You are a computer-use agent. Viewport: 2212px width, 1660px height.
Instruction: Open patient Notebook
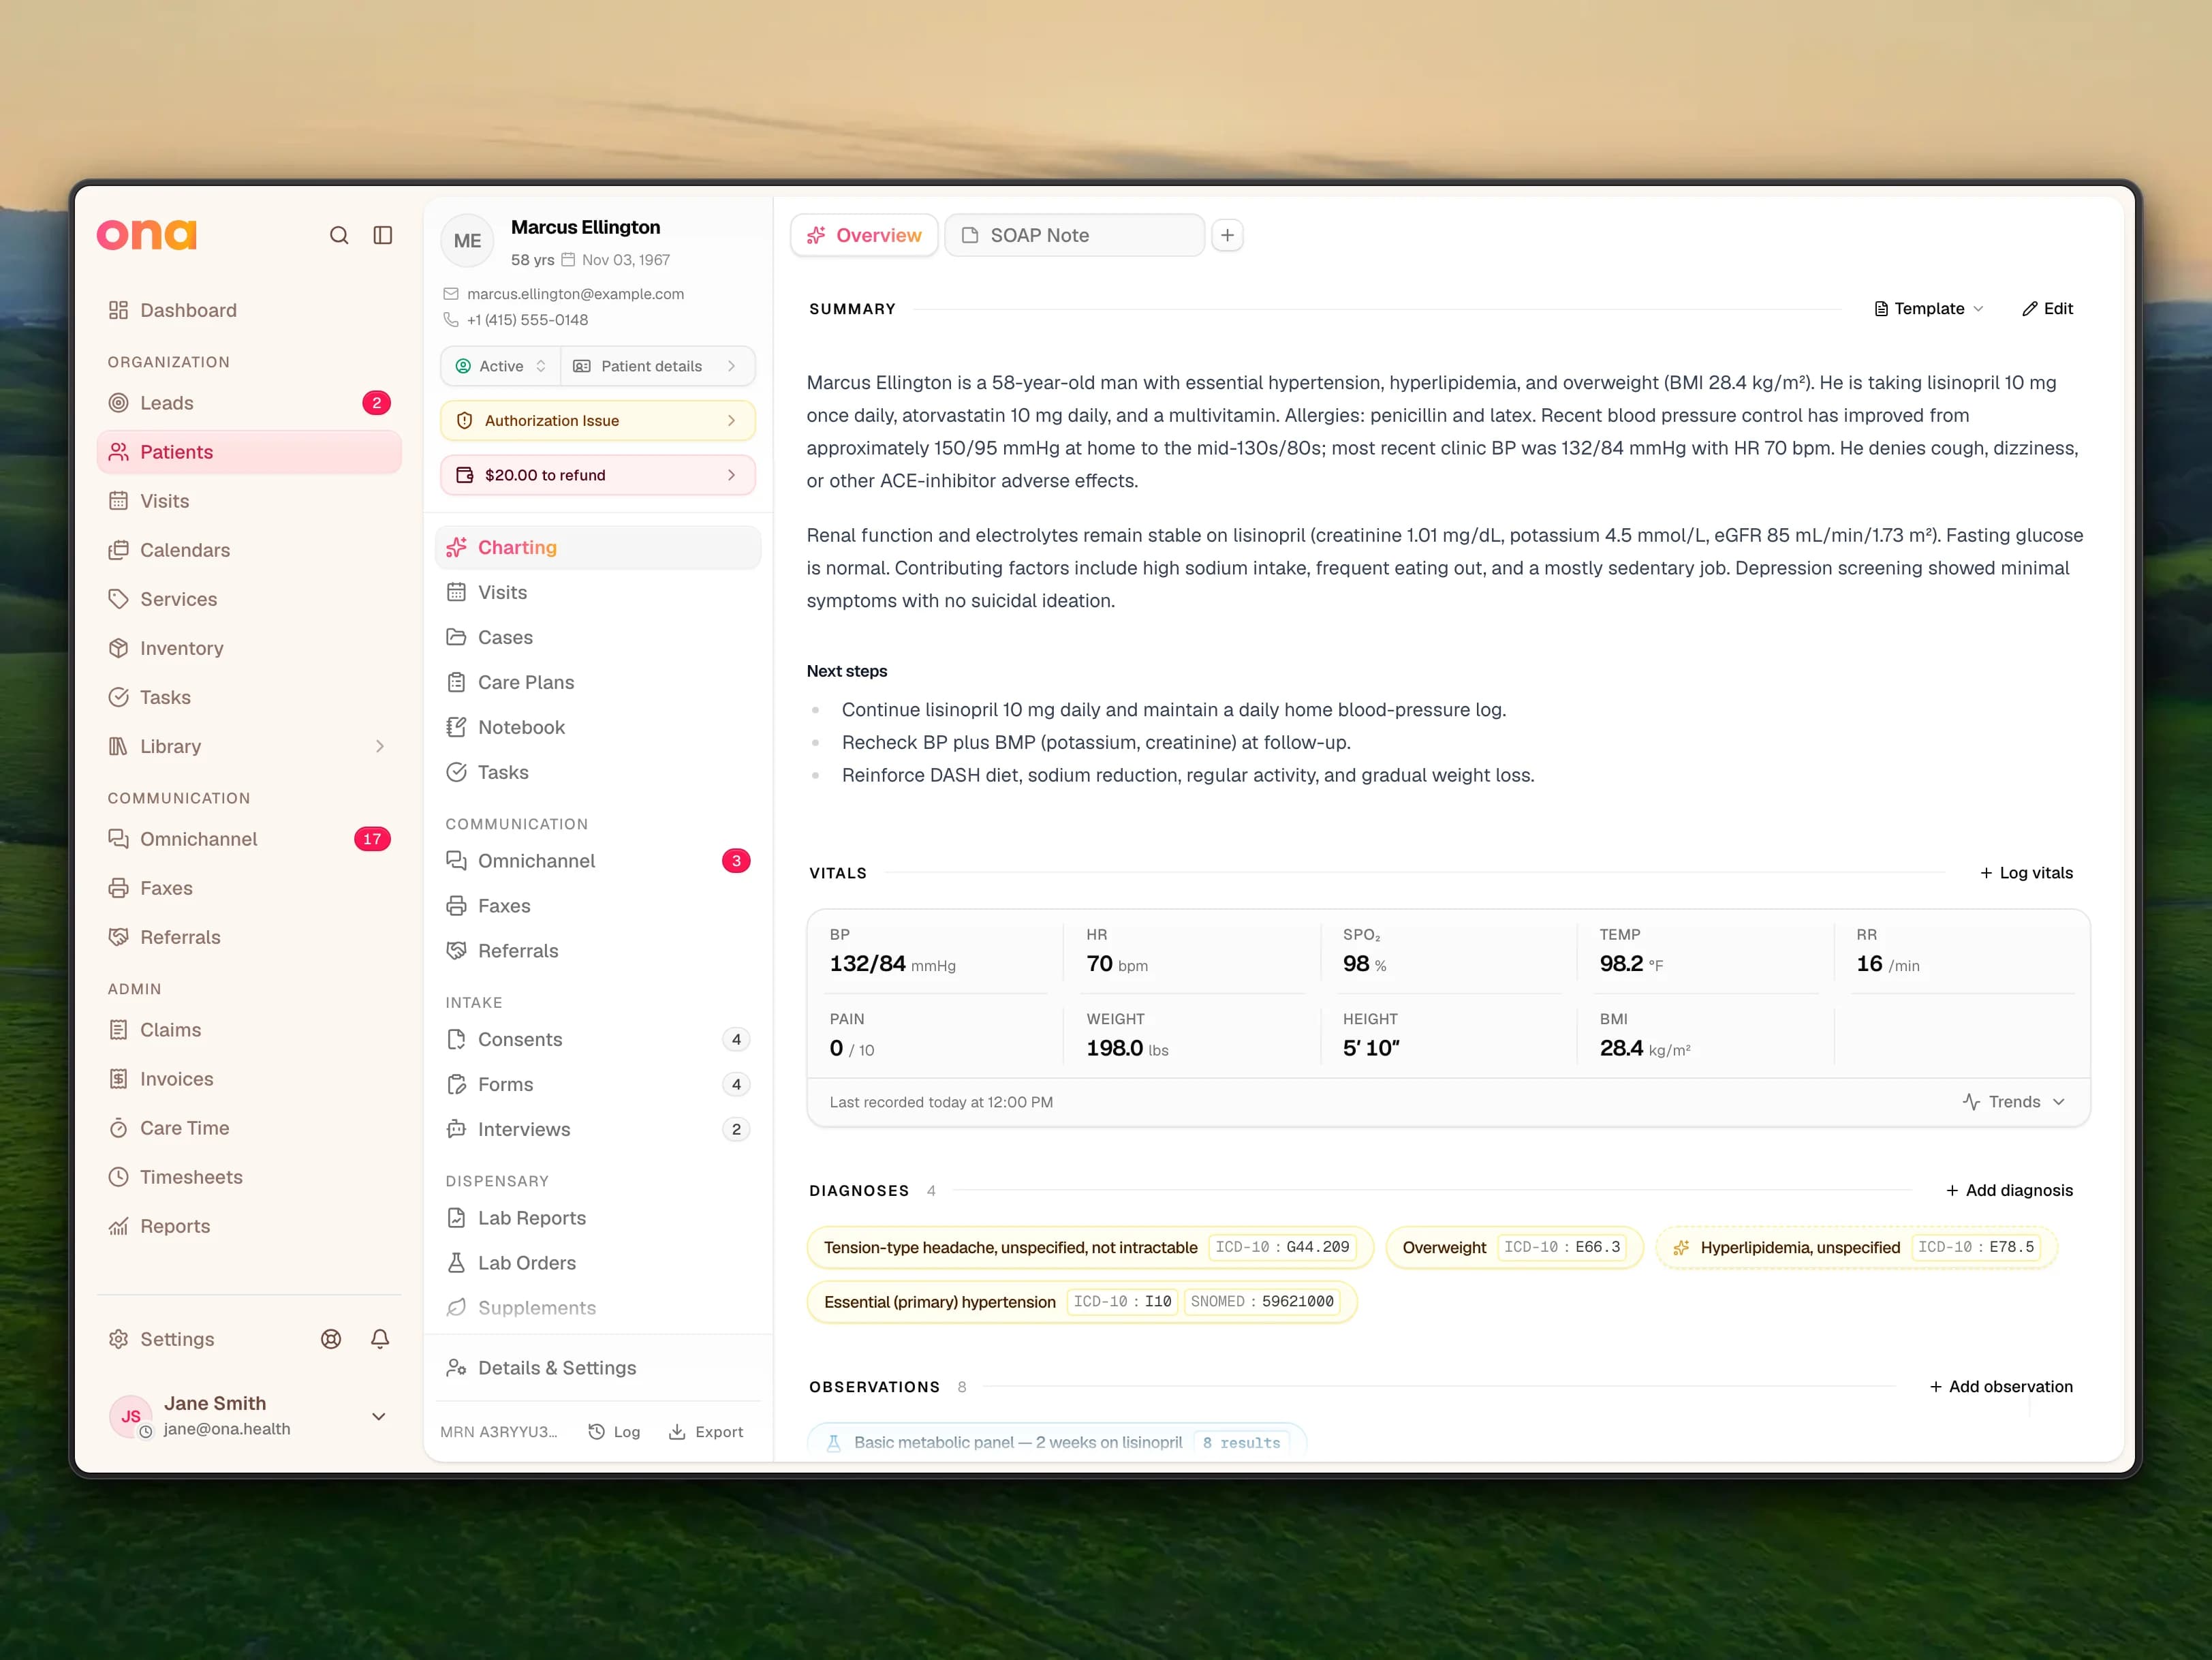click(x=598, y=727)
